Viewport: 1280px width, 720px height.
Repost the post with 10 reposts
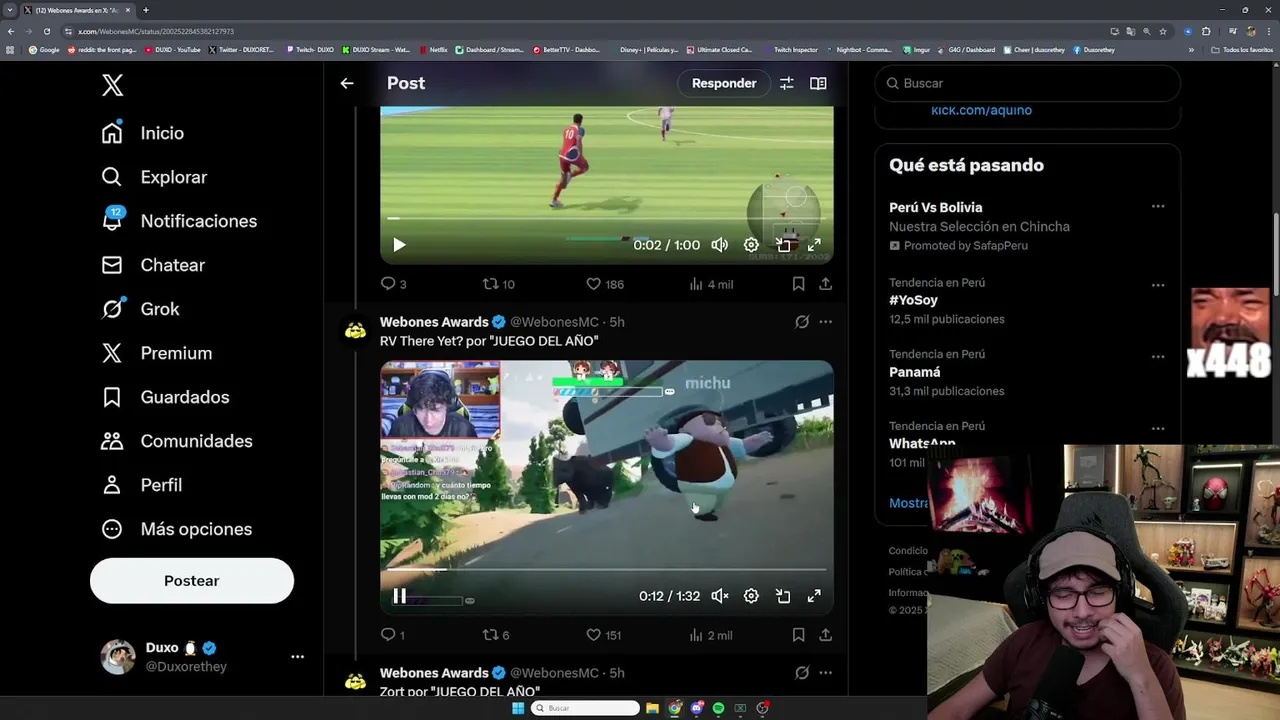click(x=498, y=284)
